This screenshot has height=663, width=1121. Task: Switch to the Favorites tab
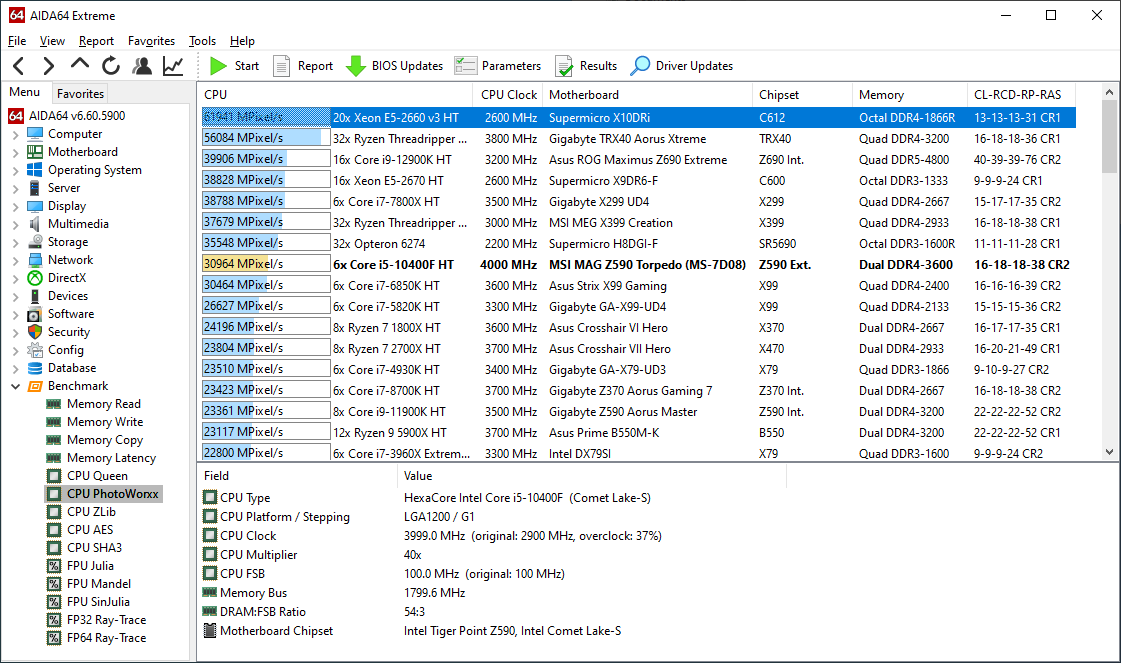[80, 94]
